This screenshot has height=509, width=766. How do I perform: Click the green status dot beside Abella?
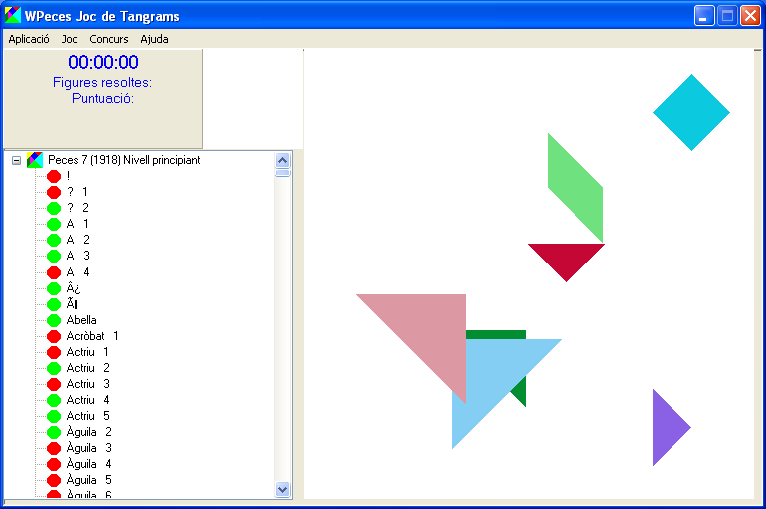[x=54, y=320]
